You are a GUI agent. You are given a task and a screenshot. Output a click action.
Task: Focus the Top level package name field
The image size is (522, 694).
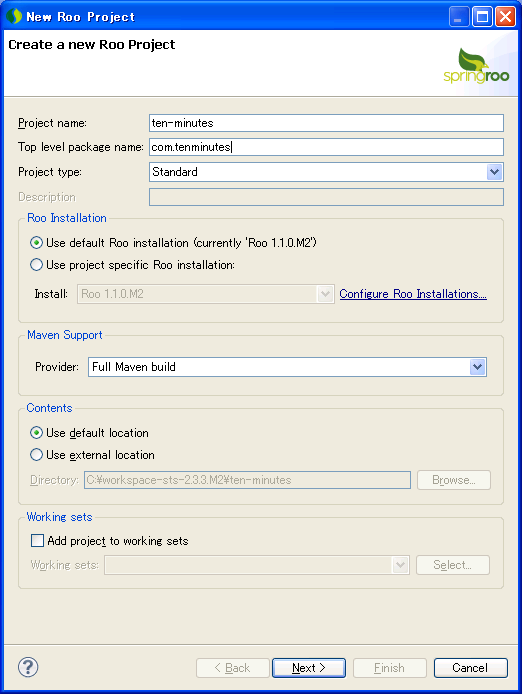(x=326, y=147)
